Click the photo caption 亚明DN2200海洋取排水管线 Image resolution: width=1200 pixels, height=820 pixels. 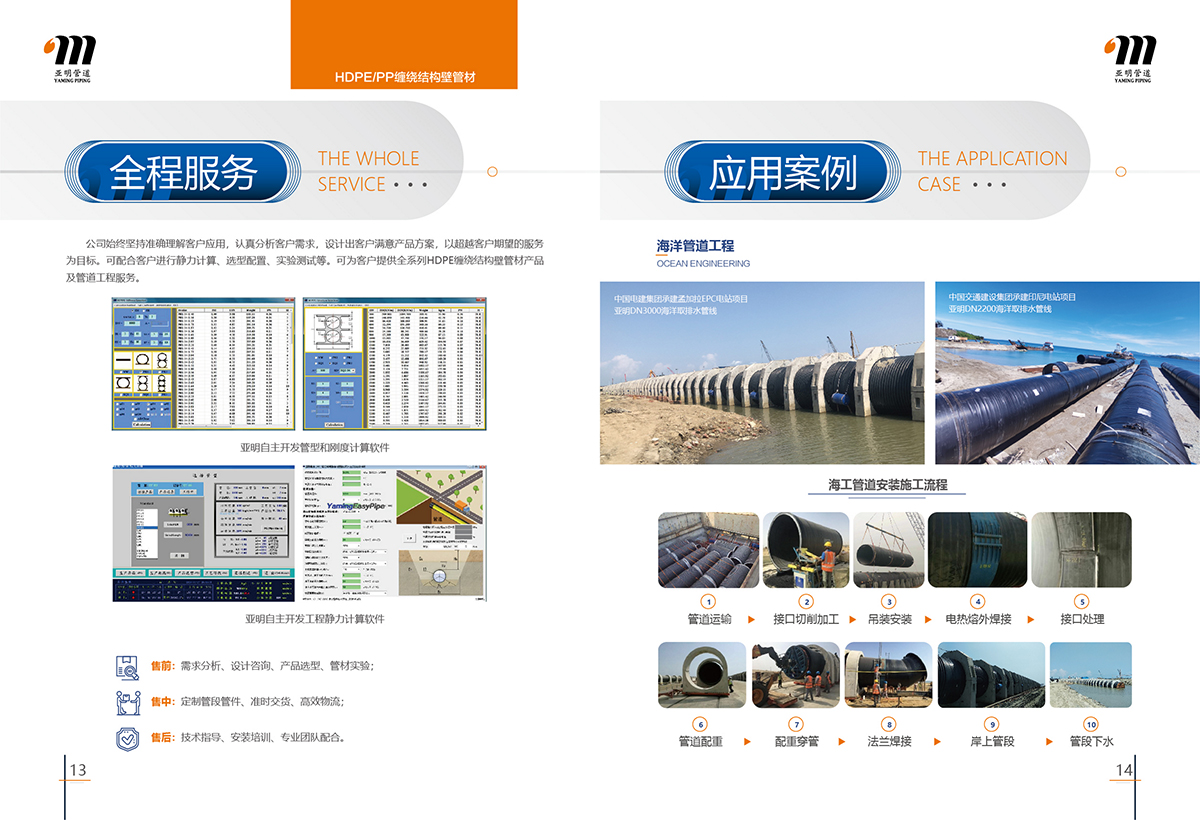click(x=1000, y=309)
